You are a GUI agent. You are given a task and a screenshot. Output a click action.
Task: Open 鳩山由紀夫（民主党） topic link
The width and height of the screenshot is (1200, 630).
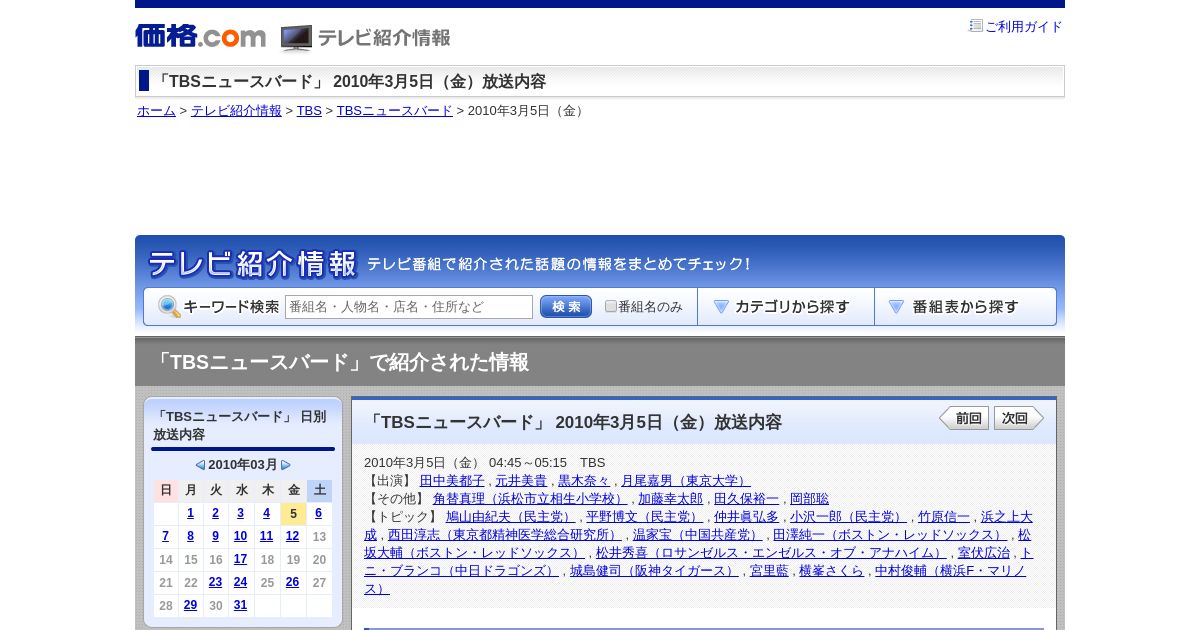(x=510, y=517)
